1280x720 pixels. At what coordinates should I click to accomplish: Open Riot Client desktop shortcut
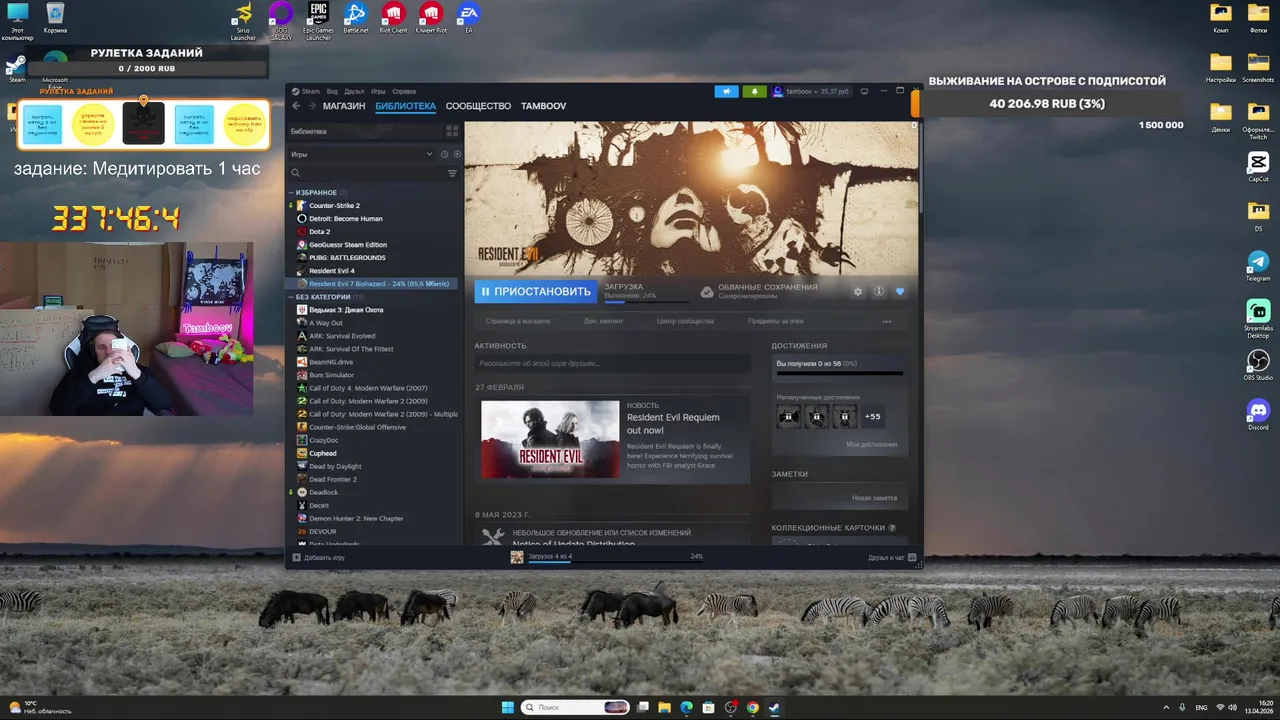[393, 18]
